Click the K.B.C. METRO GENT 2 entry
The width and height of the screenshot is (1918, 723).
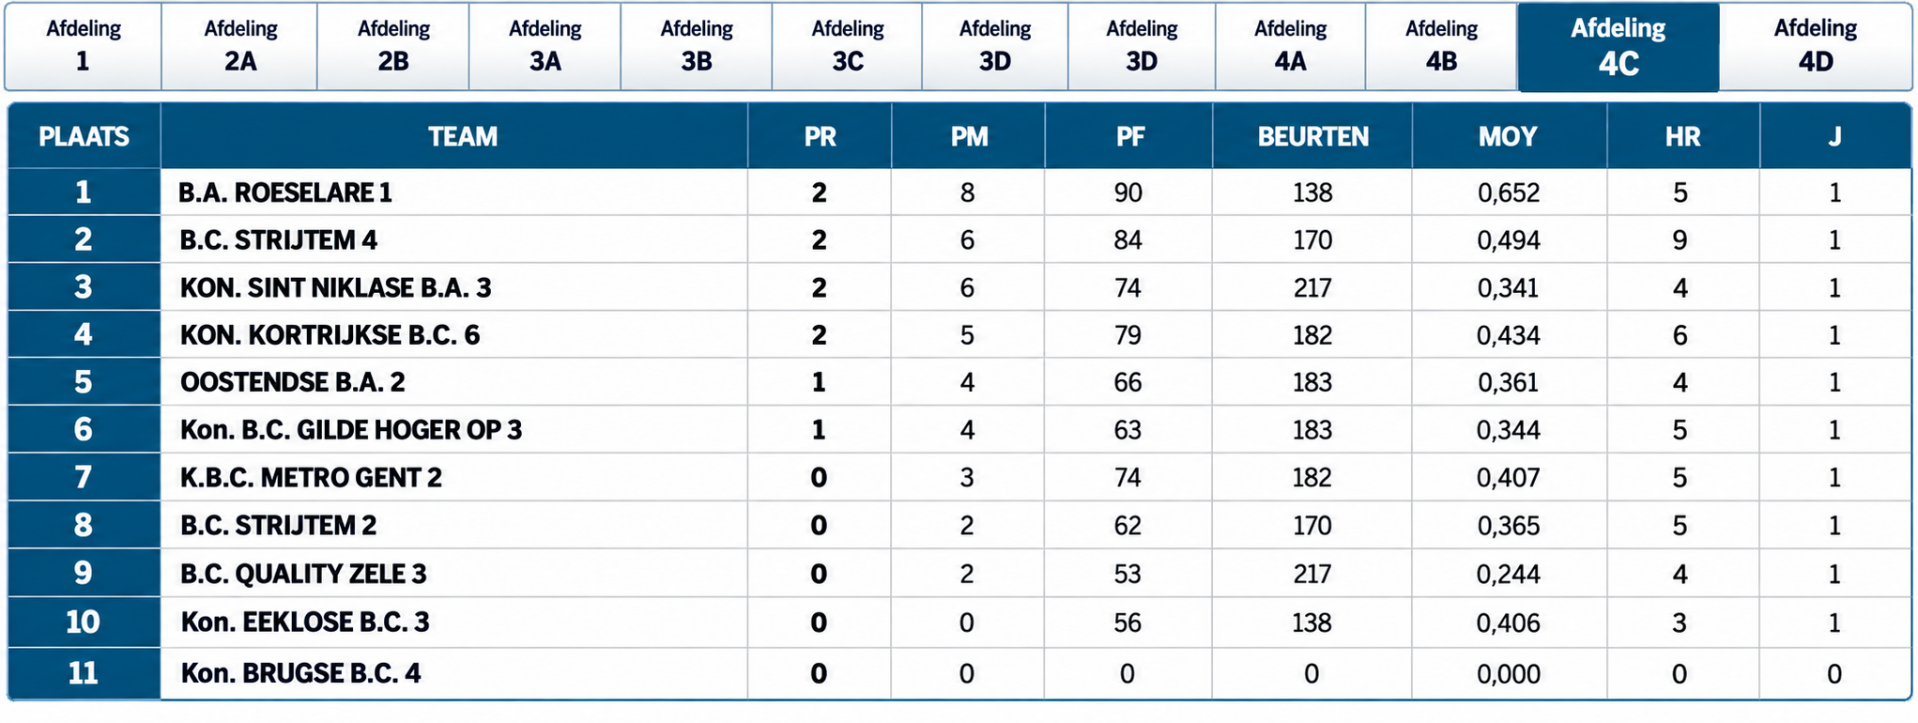pyautogui.click(x=311, y=478)
